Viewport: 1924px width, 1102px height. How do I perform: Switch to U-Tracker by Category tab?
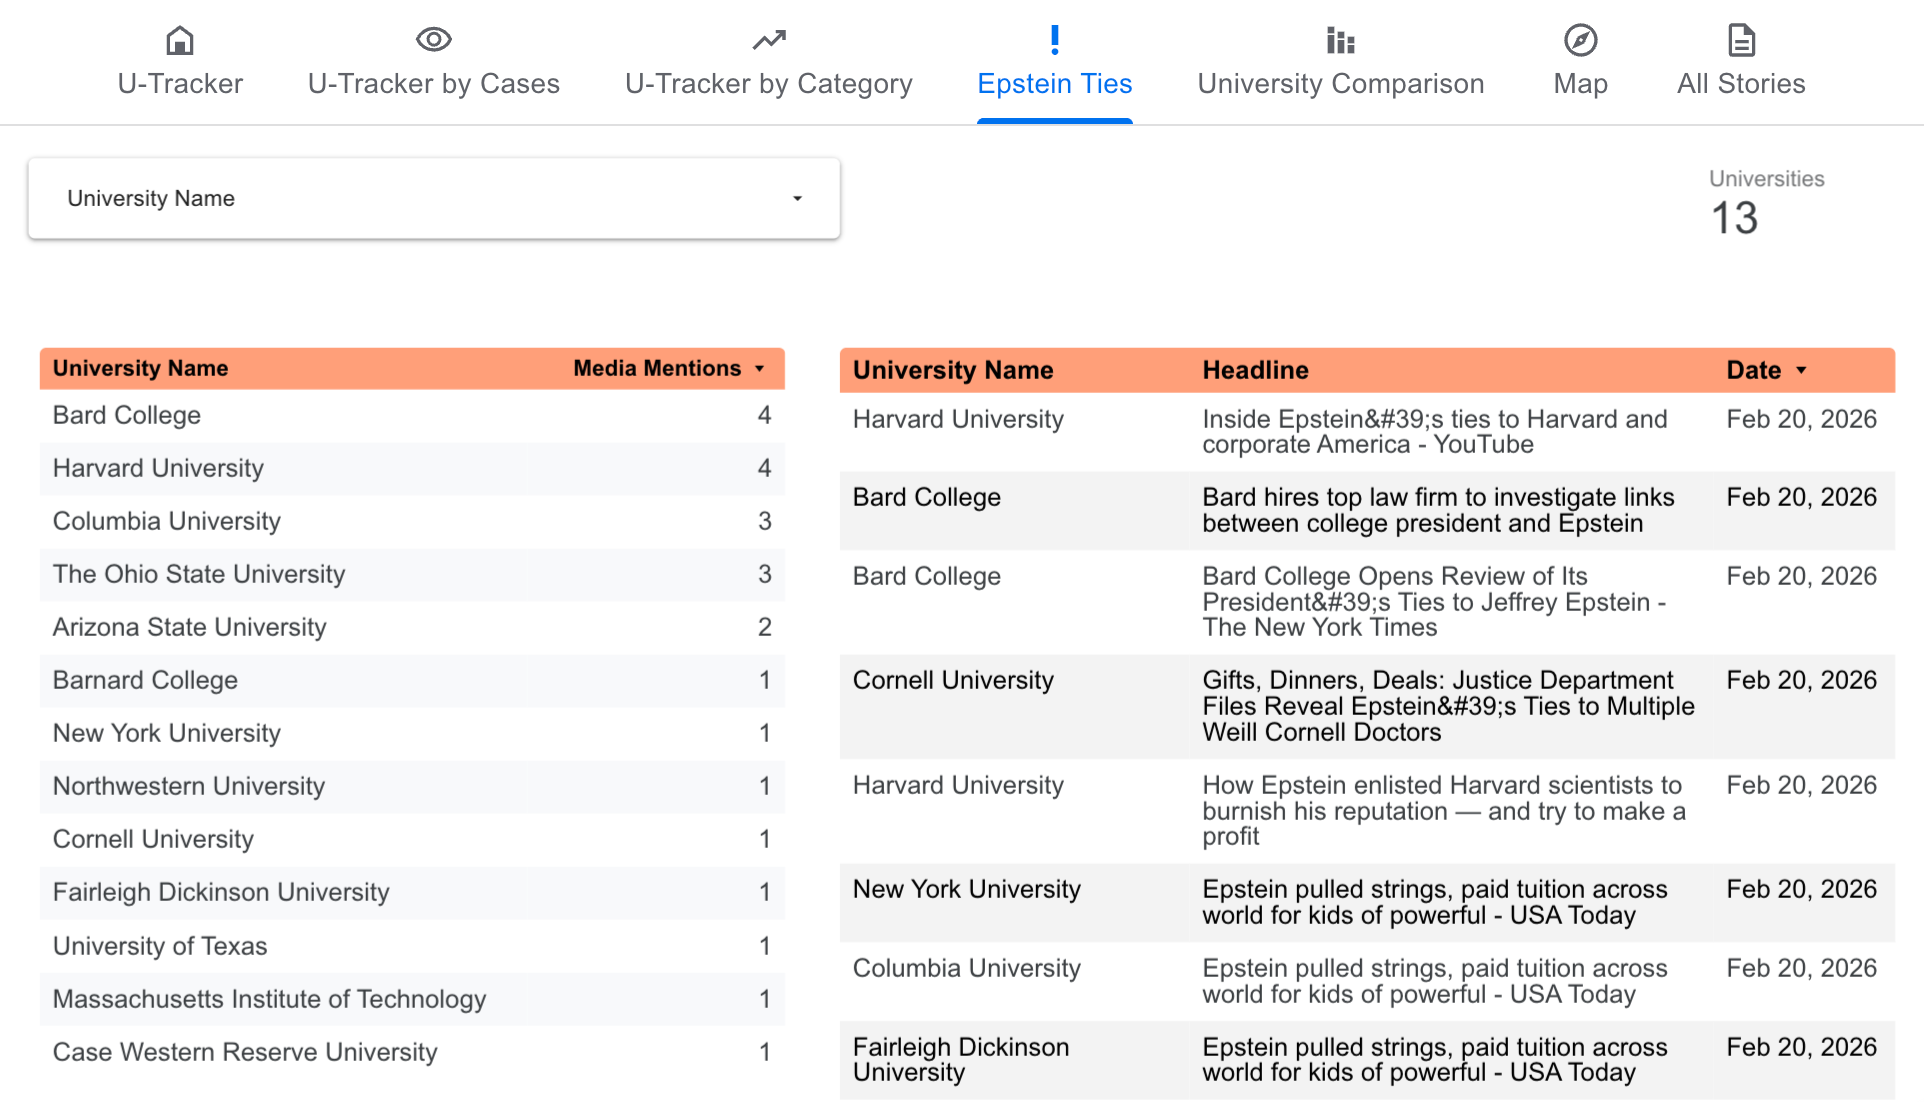pos(768,84)
